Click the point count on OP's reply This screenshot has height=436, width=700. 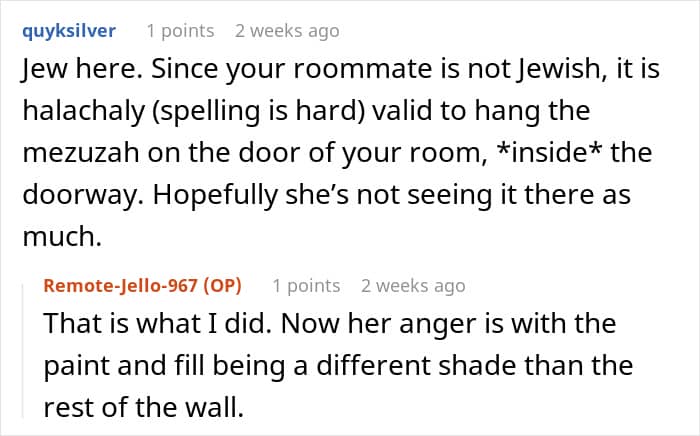coord(306,286)
